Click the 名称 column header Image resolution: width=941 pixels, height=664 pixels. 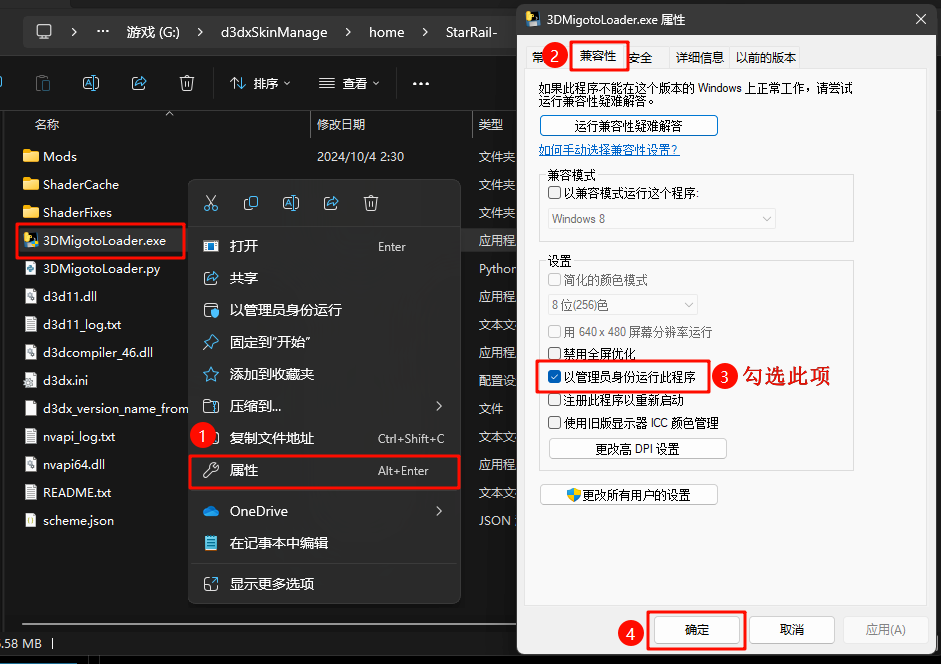(x=47, y=125)
